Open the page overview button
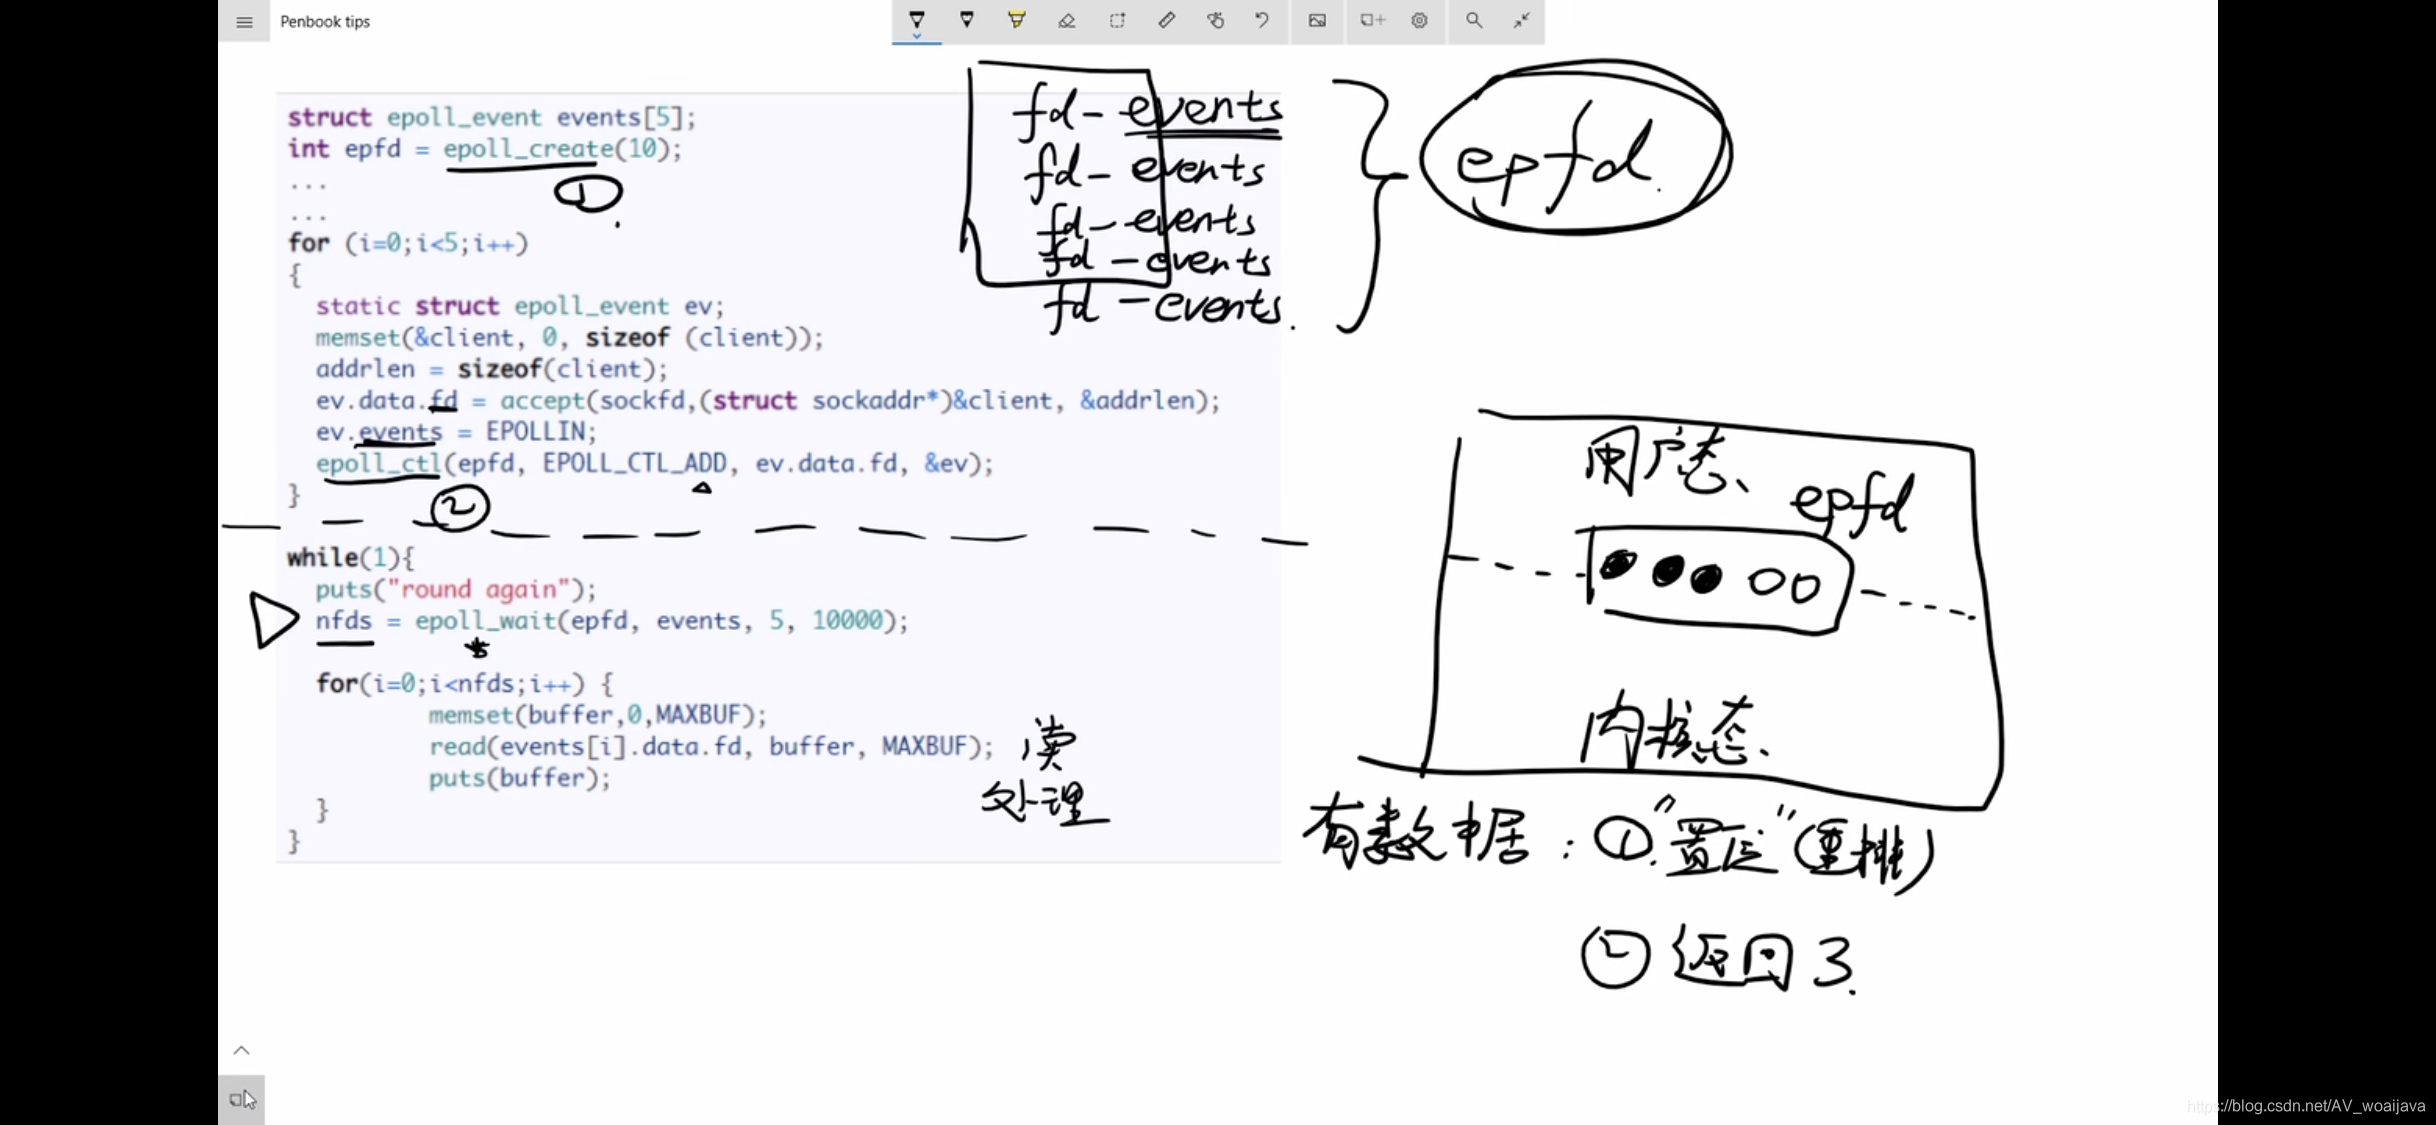Screen dimensions: 2436x1125 click(242, 1100)
